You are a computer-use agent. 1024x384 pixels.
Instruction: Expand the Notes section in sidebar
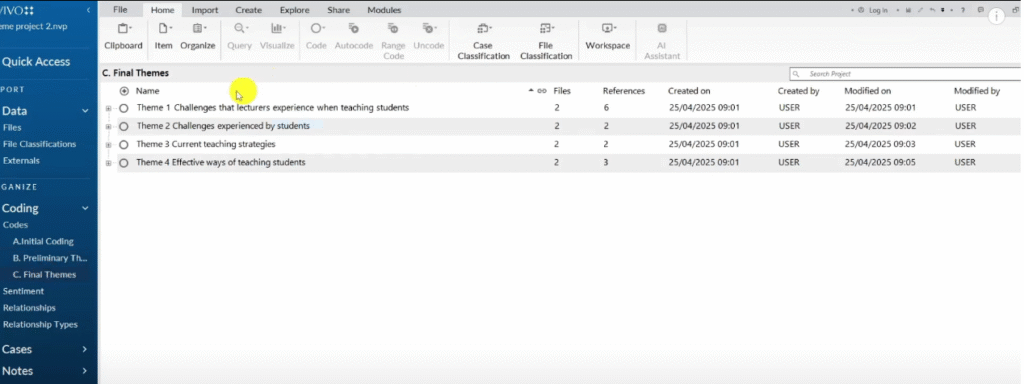84,371
